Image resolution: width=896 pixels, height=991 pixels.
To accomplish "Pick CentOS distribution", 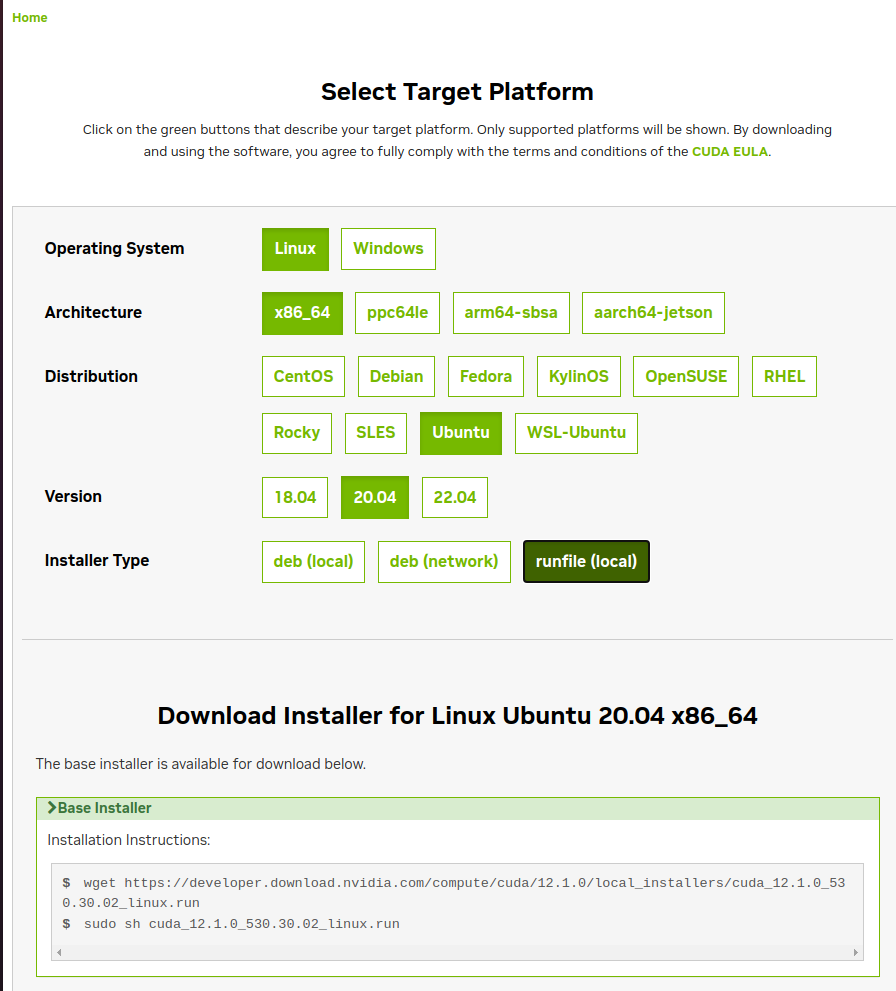I will click(303, 377).
